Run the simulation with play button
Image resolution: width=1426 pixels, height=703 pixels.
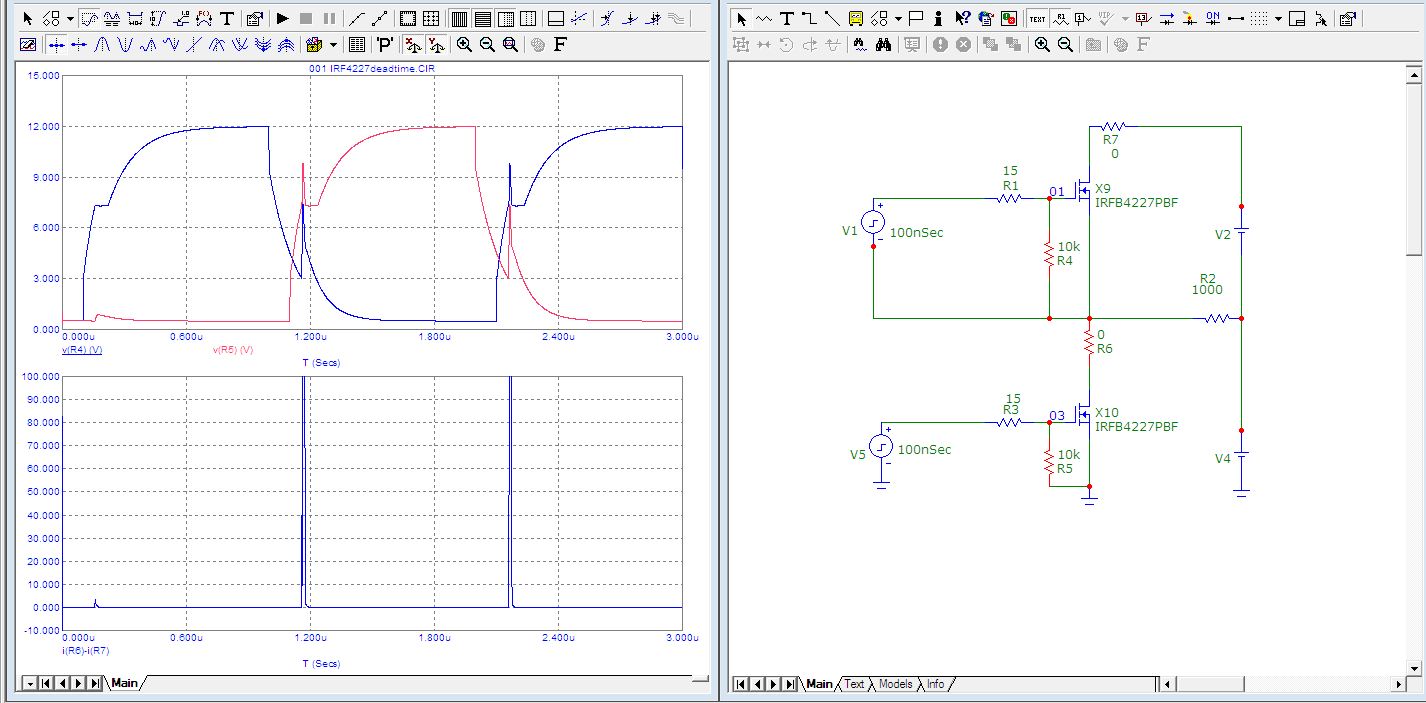point(282,18)
